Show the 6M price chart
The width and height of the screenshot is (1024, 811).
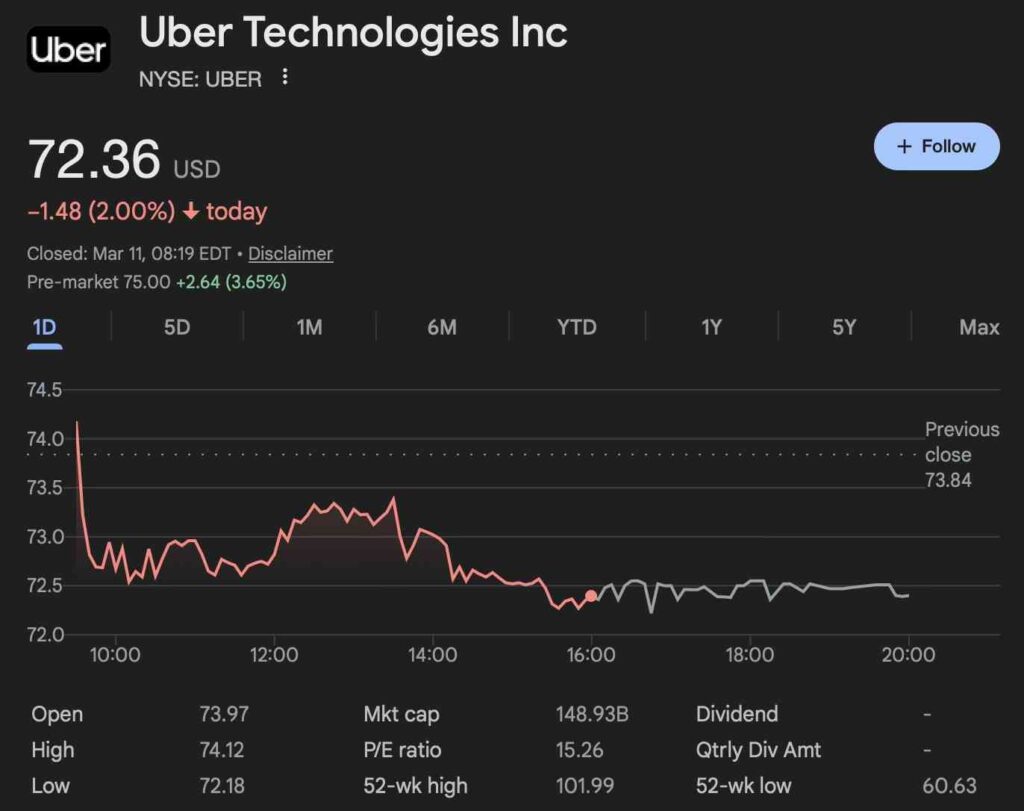coord(442,327)
